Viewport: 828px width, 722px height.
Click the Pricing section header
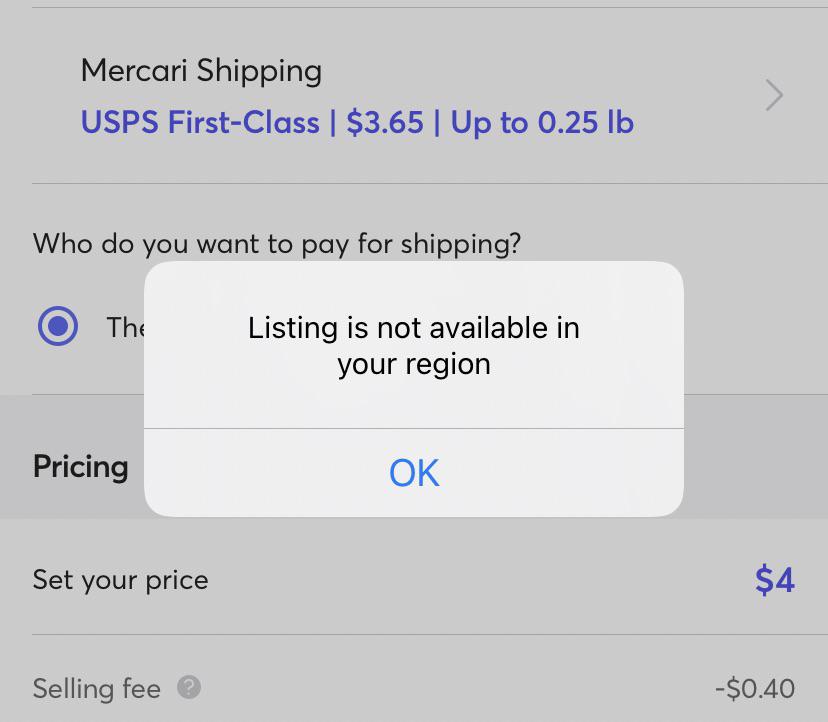pyautogui.click(x=80, y=466)
